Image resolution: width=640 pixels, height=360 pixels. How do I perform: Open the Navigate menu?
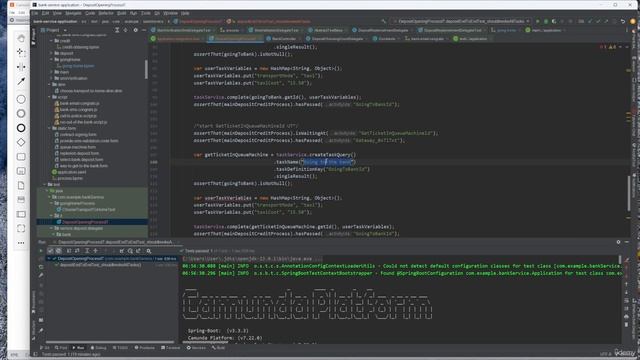[x=73, y=13]
